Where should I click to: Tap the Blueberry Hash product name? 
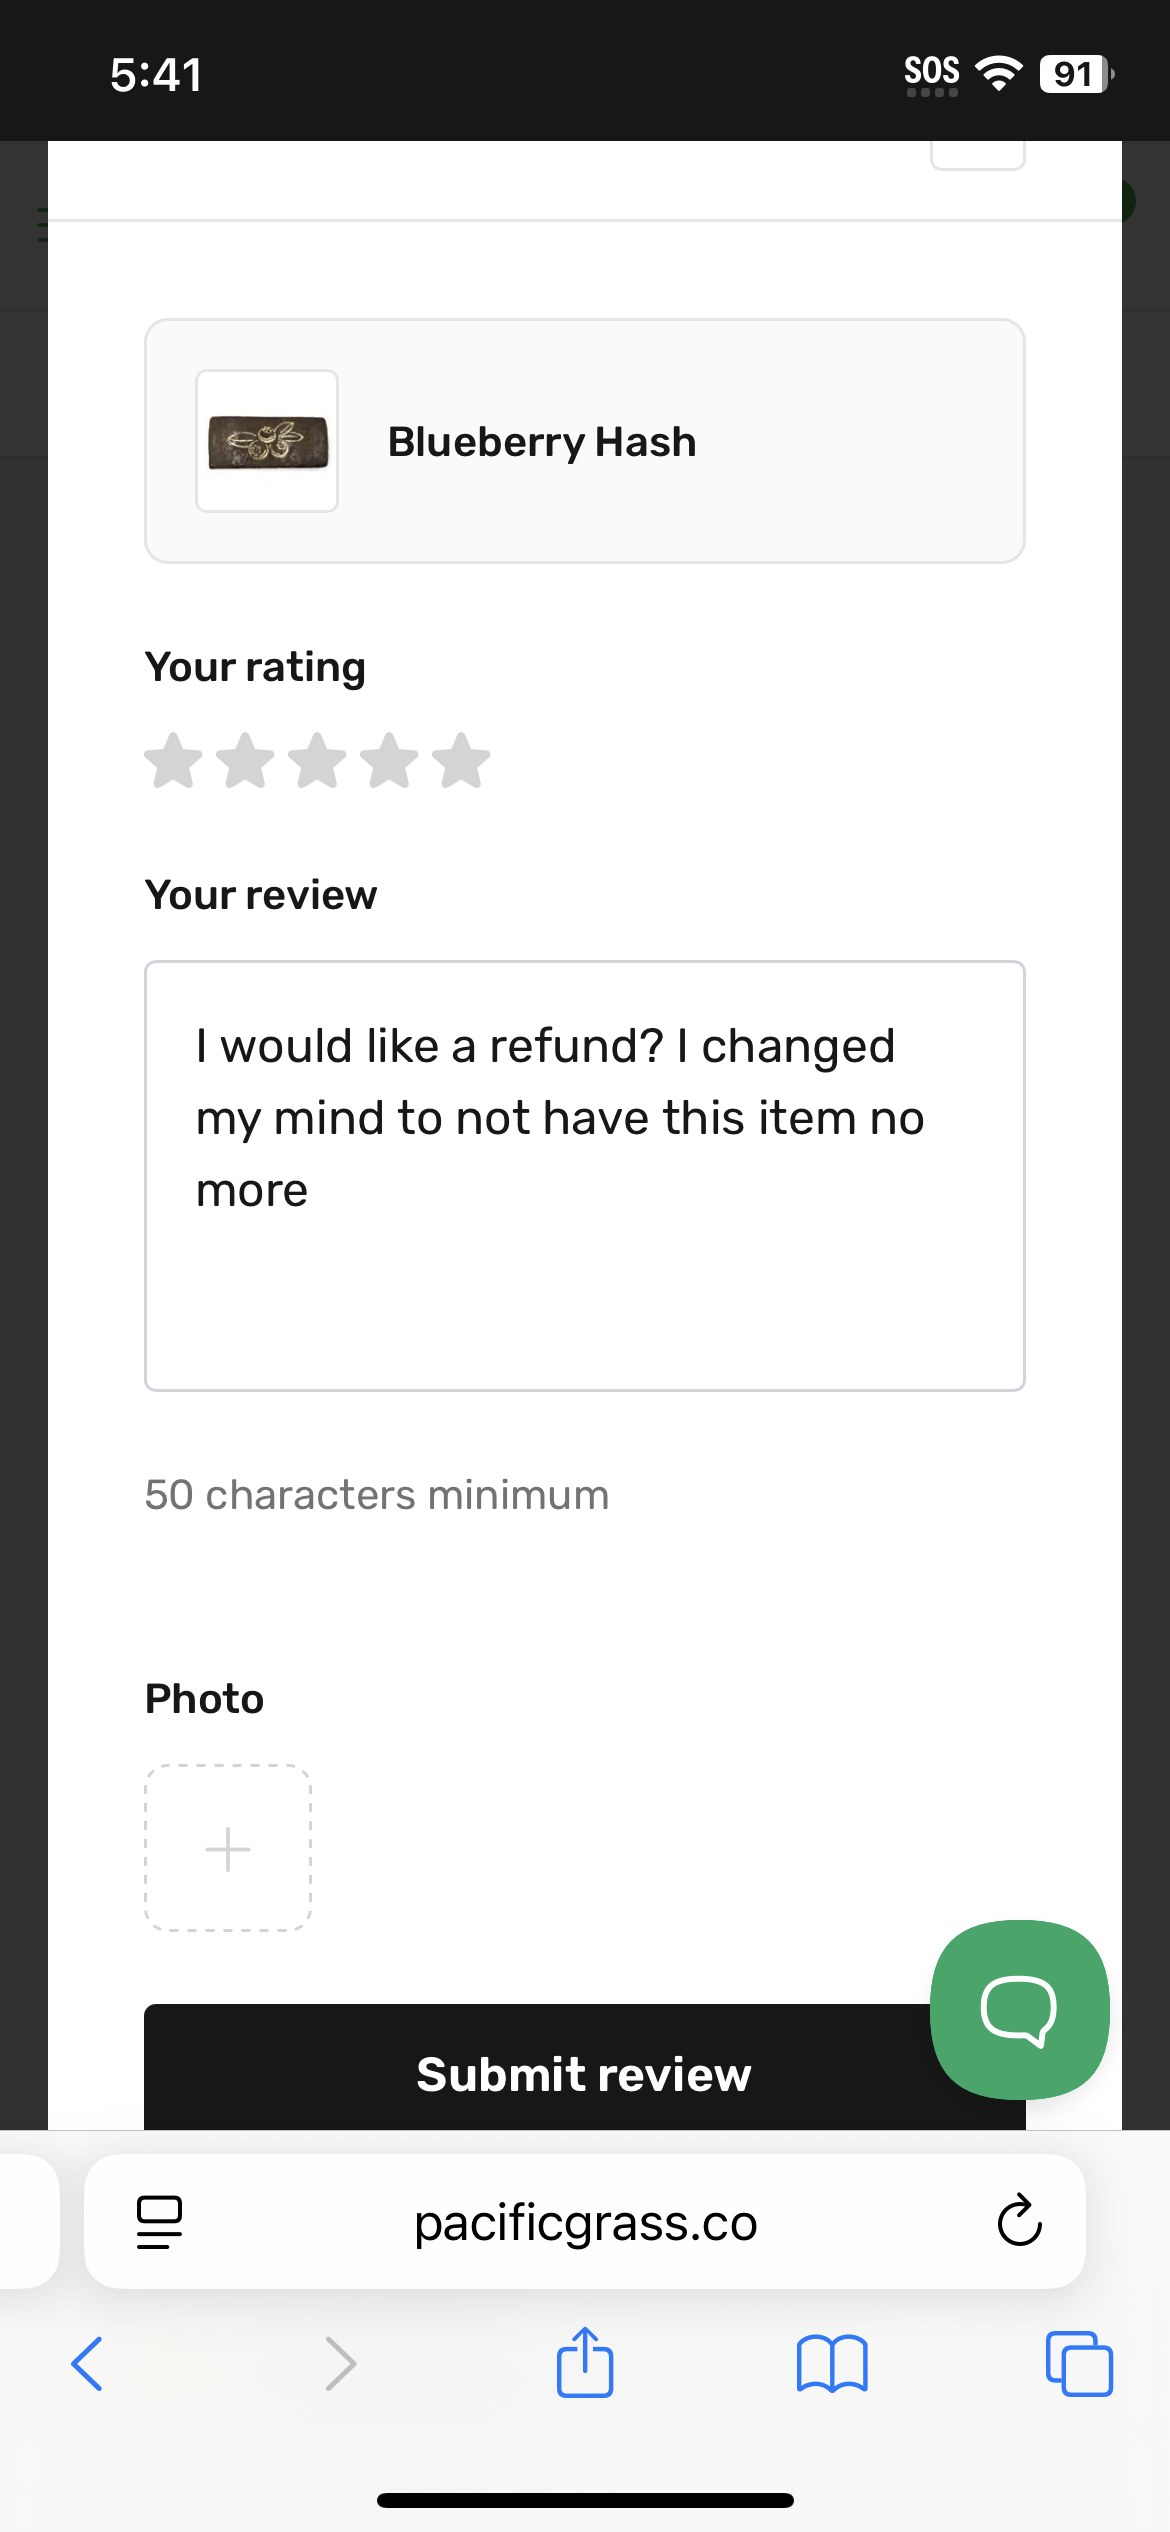(542, 442)
